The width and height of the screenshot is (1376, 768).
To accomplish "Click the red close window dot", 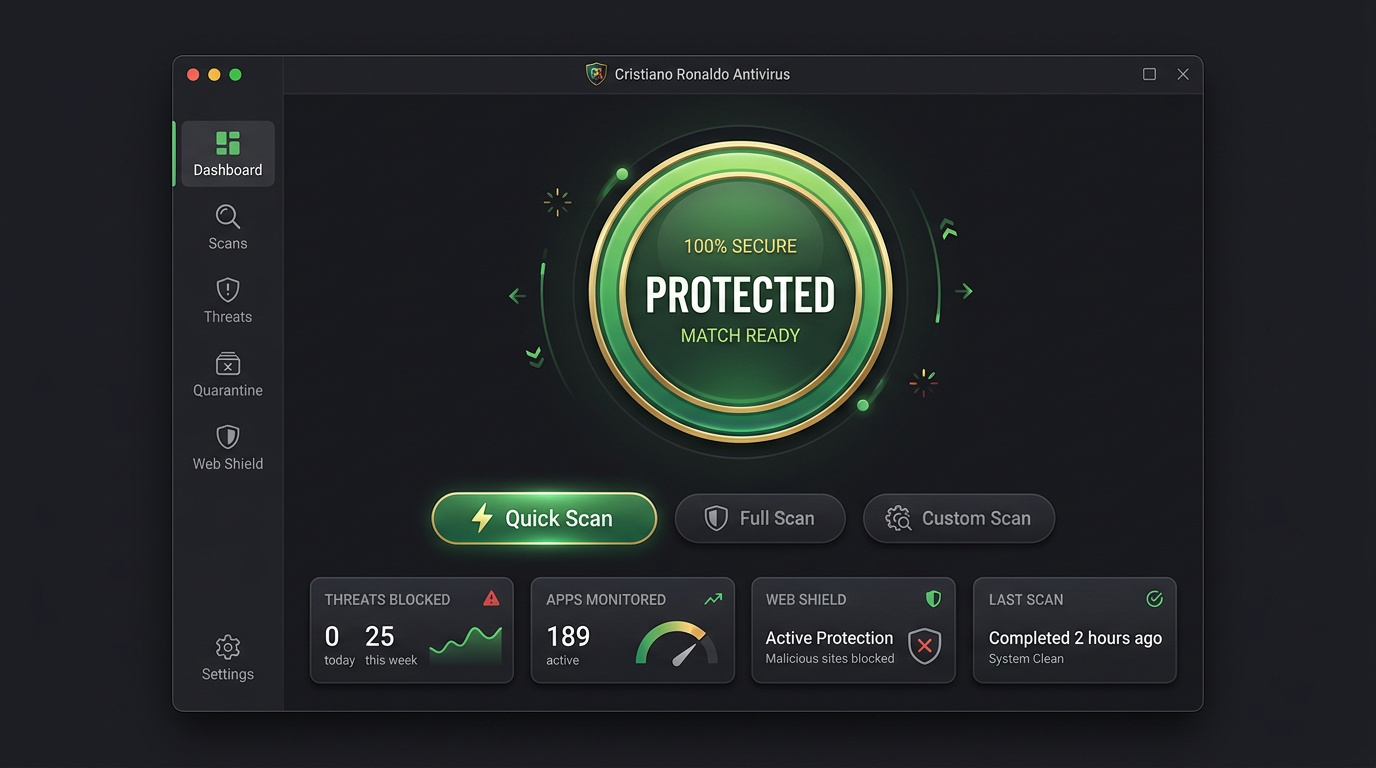I will point(193,75).
